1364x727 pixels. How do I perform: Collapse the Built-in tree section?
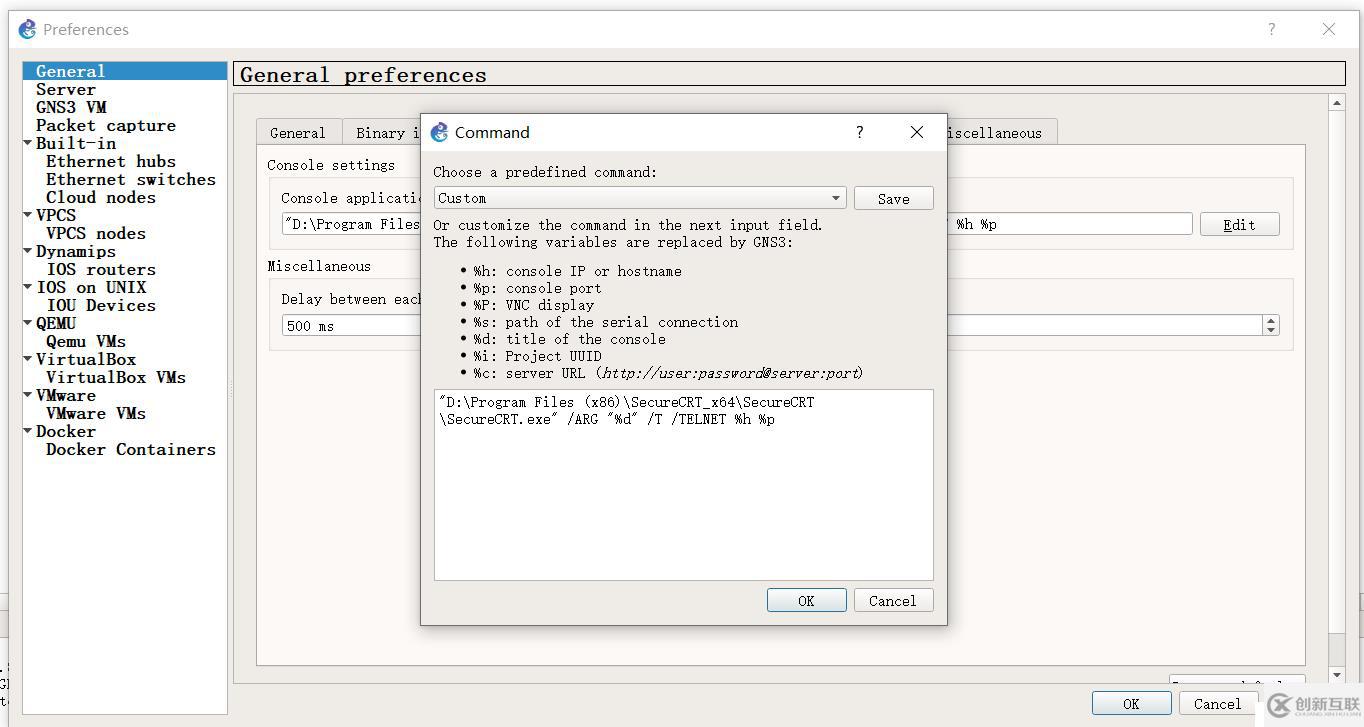[x=28, y=143]
